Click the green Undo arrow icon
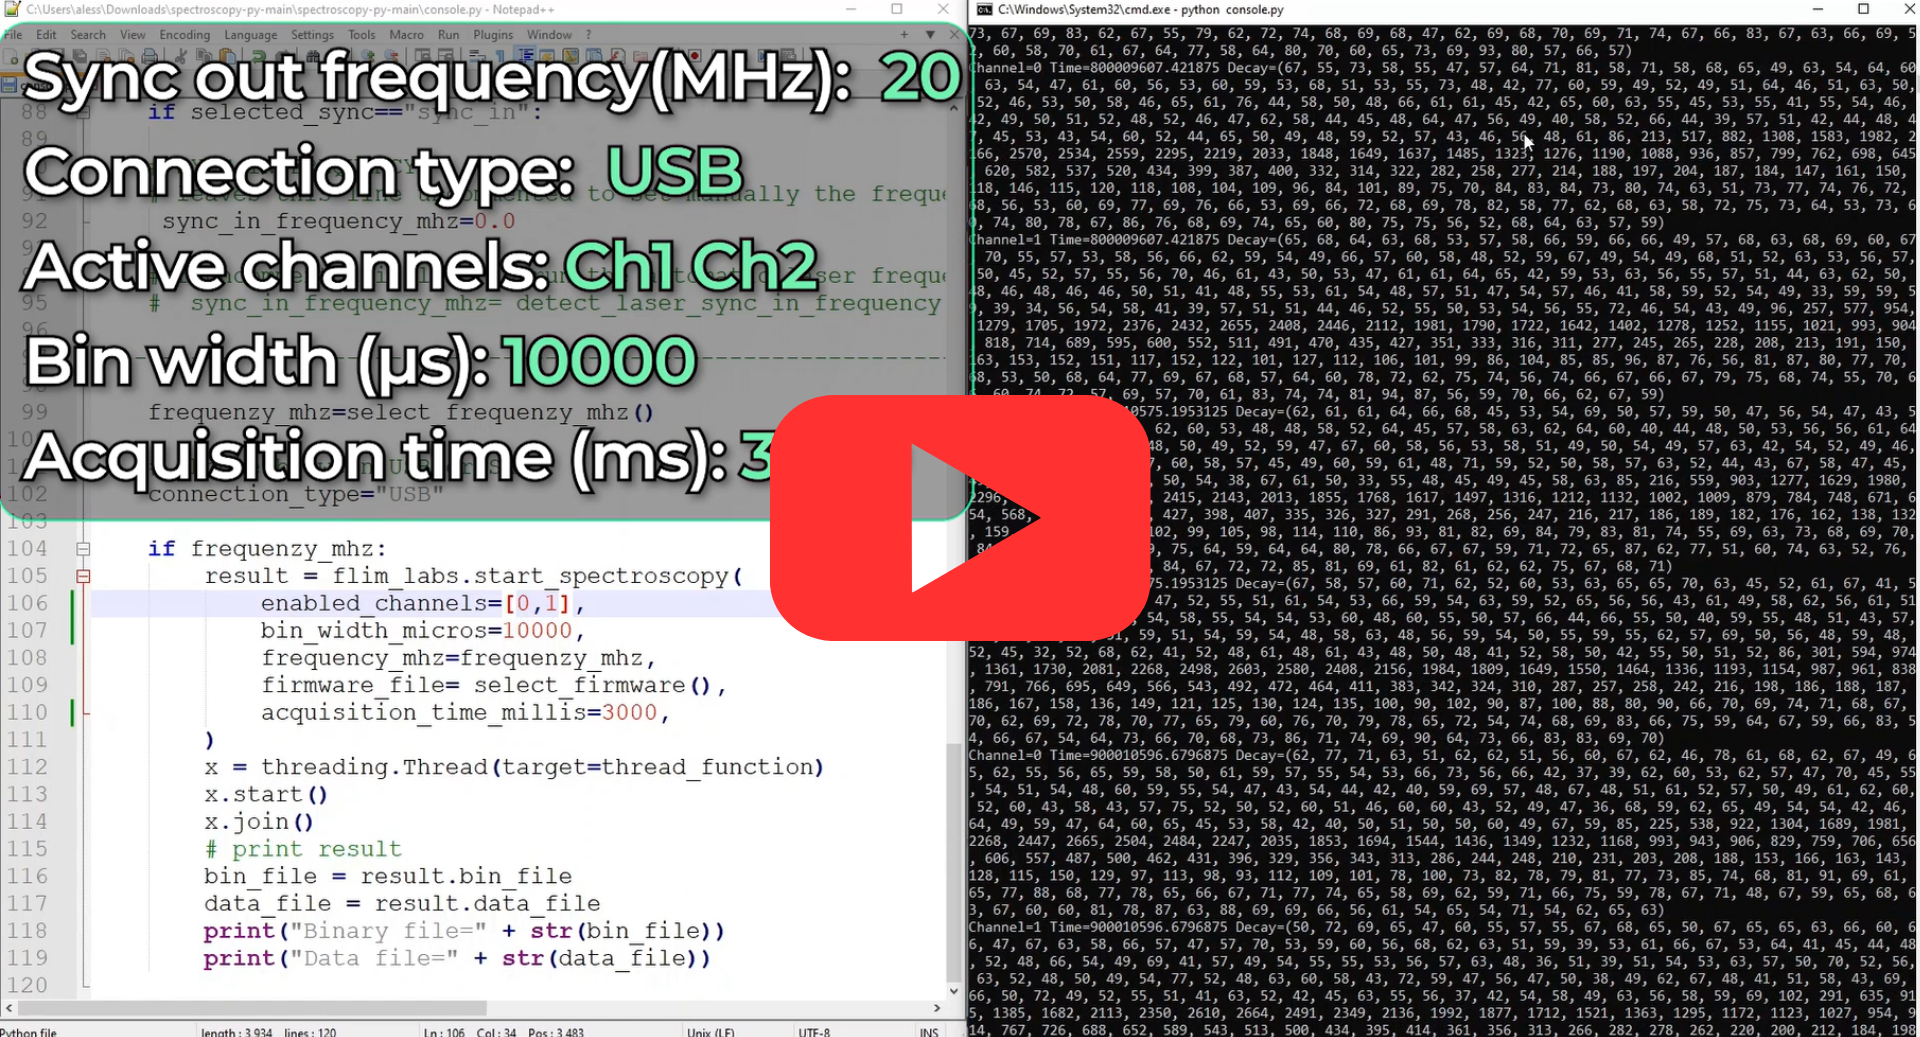Viewport: 1920px width, 1037px height. [258, 57]
